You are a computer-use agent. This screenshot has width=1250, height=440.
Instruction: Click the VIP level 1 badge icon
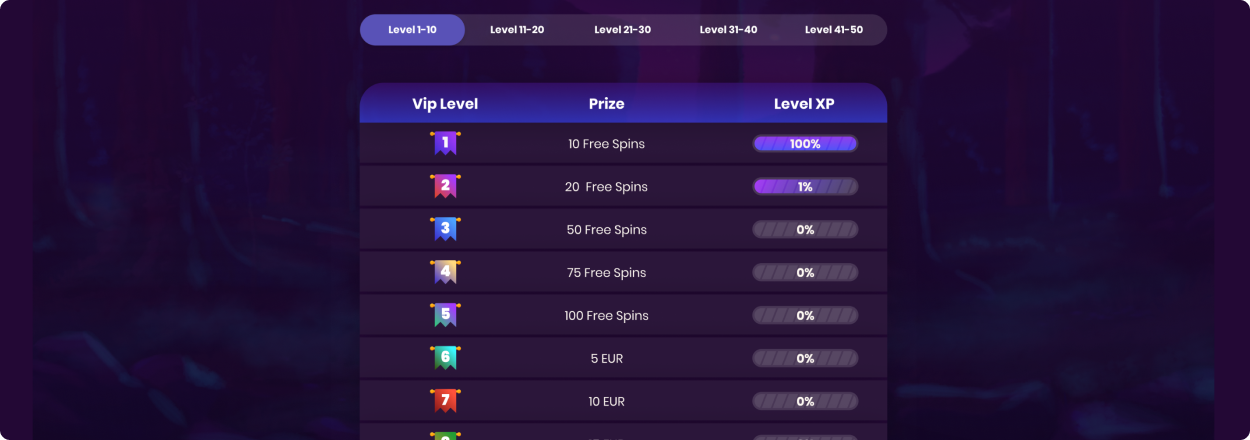[445, 143]
